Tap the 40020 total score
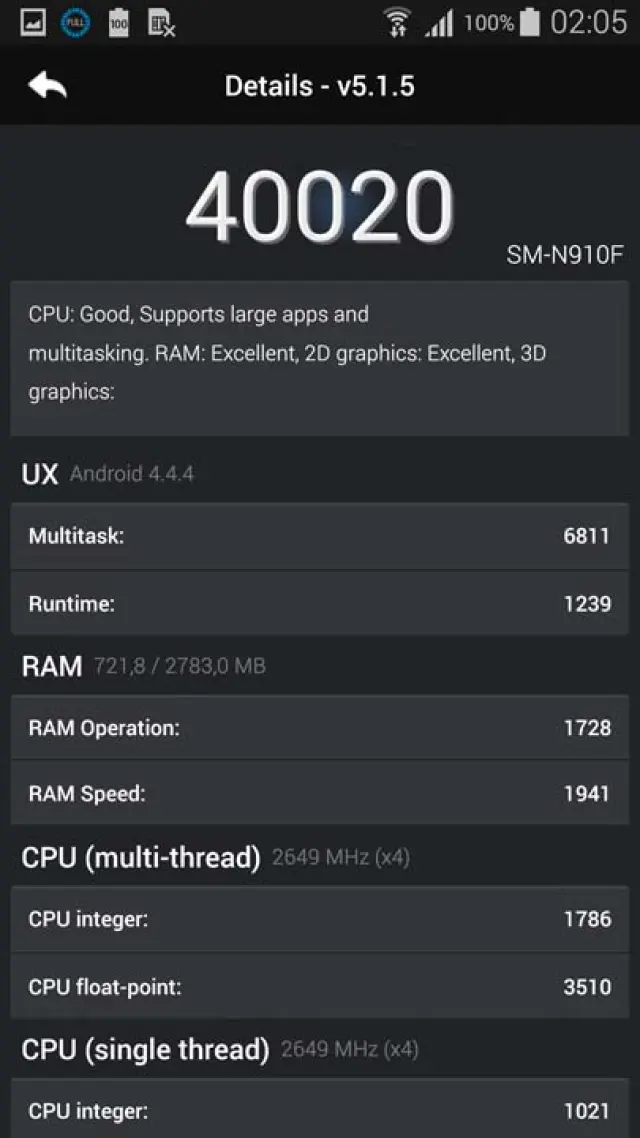The height and width of the screenshot is (1138, 640). pyautogui.click(x=320, y=208)
